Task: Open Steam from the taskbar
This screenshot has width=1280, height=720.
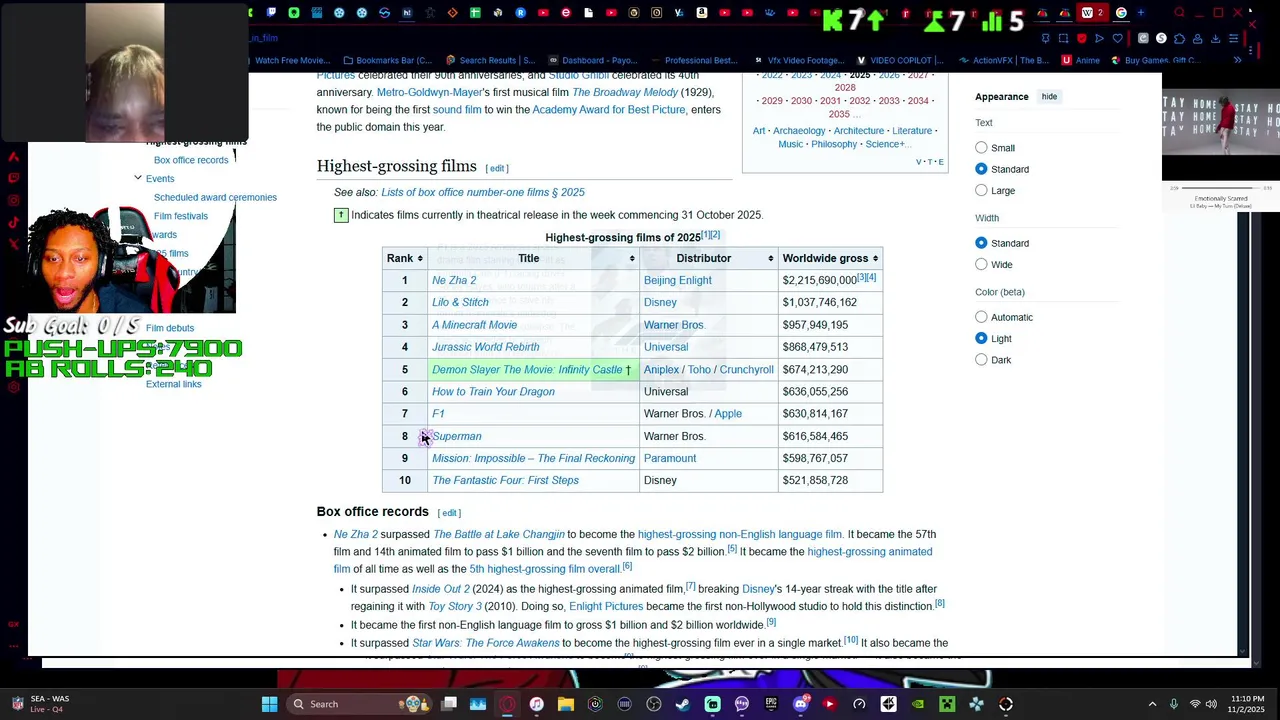Action: pos(683,704)
